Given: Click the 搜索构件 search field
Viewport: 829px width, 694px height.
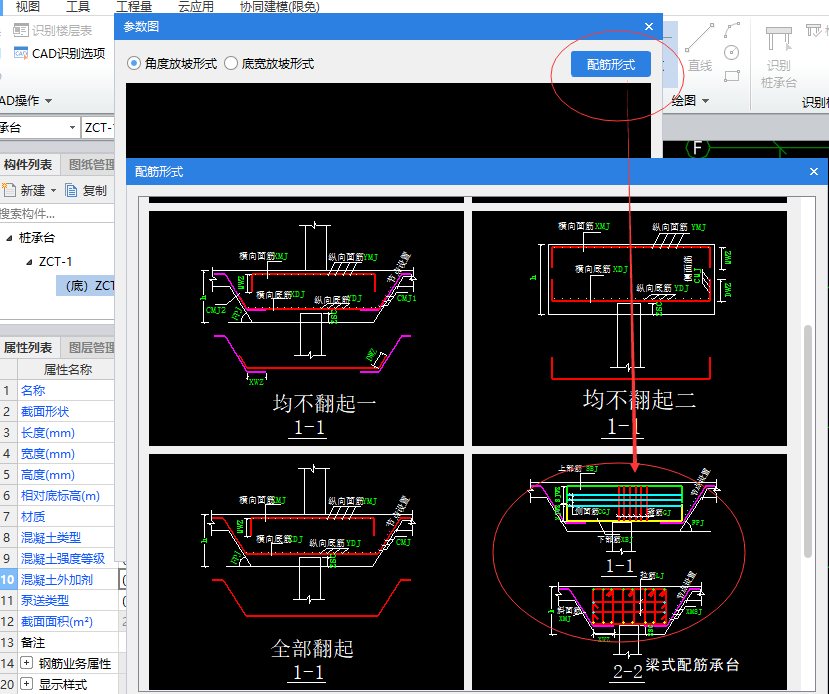Looking at the screenshot, I should tap(57, 214).
